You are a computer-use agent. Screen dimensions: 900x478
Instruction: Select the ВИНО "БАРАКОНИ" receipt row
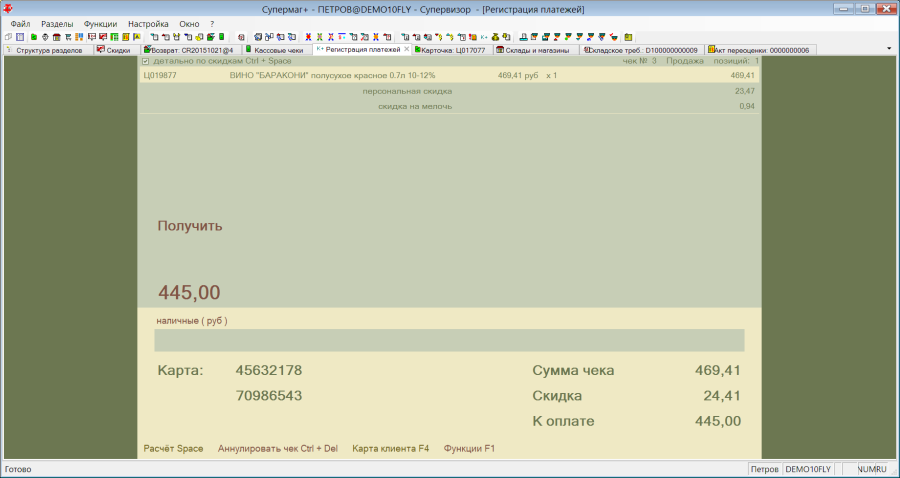449,75
